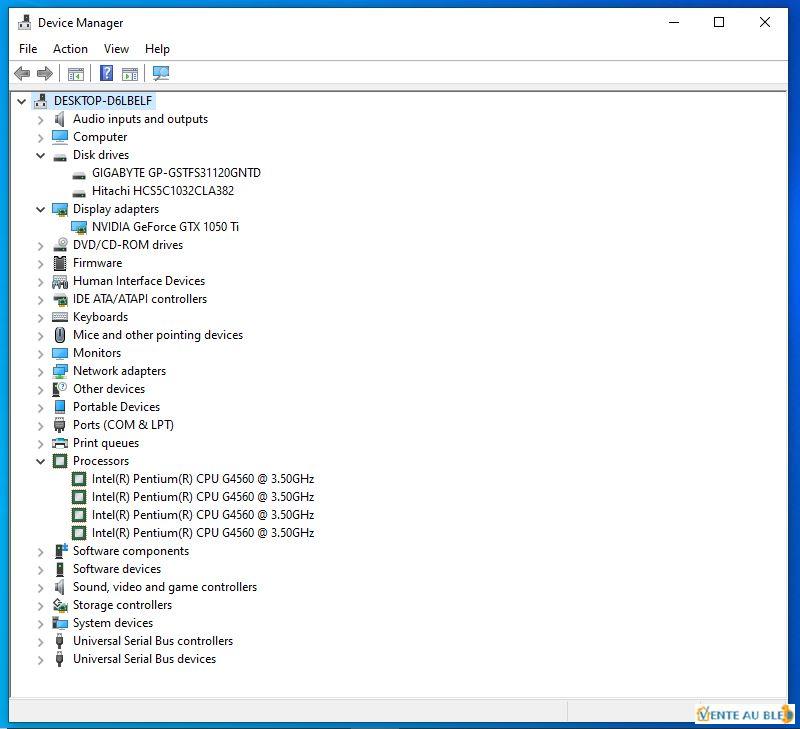Viewport: 800px width, 729px height.
Task: Collapse the Display adapters category
Action: tap(40, 209)
